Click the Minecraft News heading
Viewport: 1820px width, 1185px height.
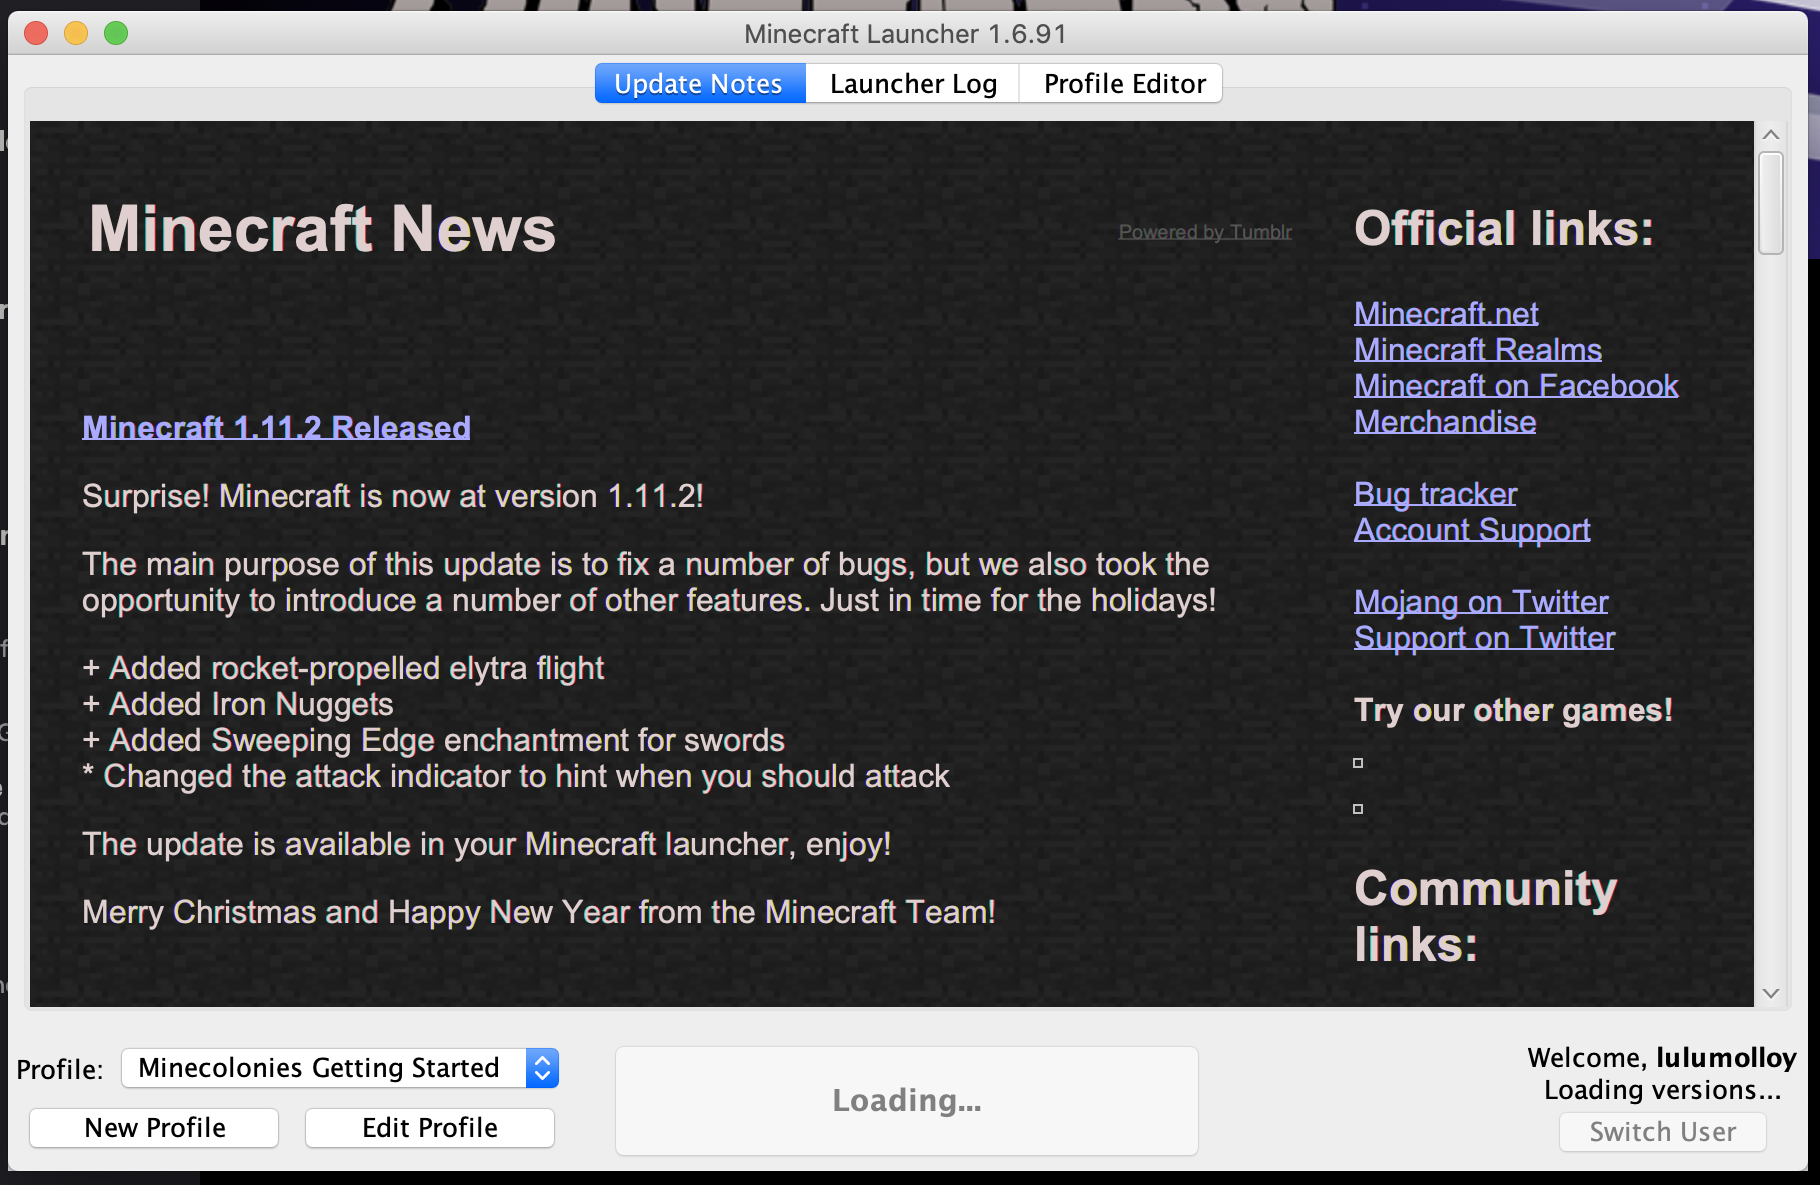click(x=322, y=229)
